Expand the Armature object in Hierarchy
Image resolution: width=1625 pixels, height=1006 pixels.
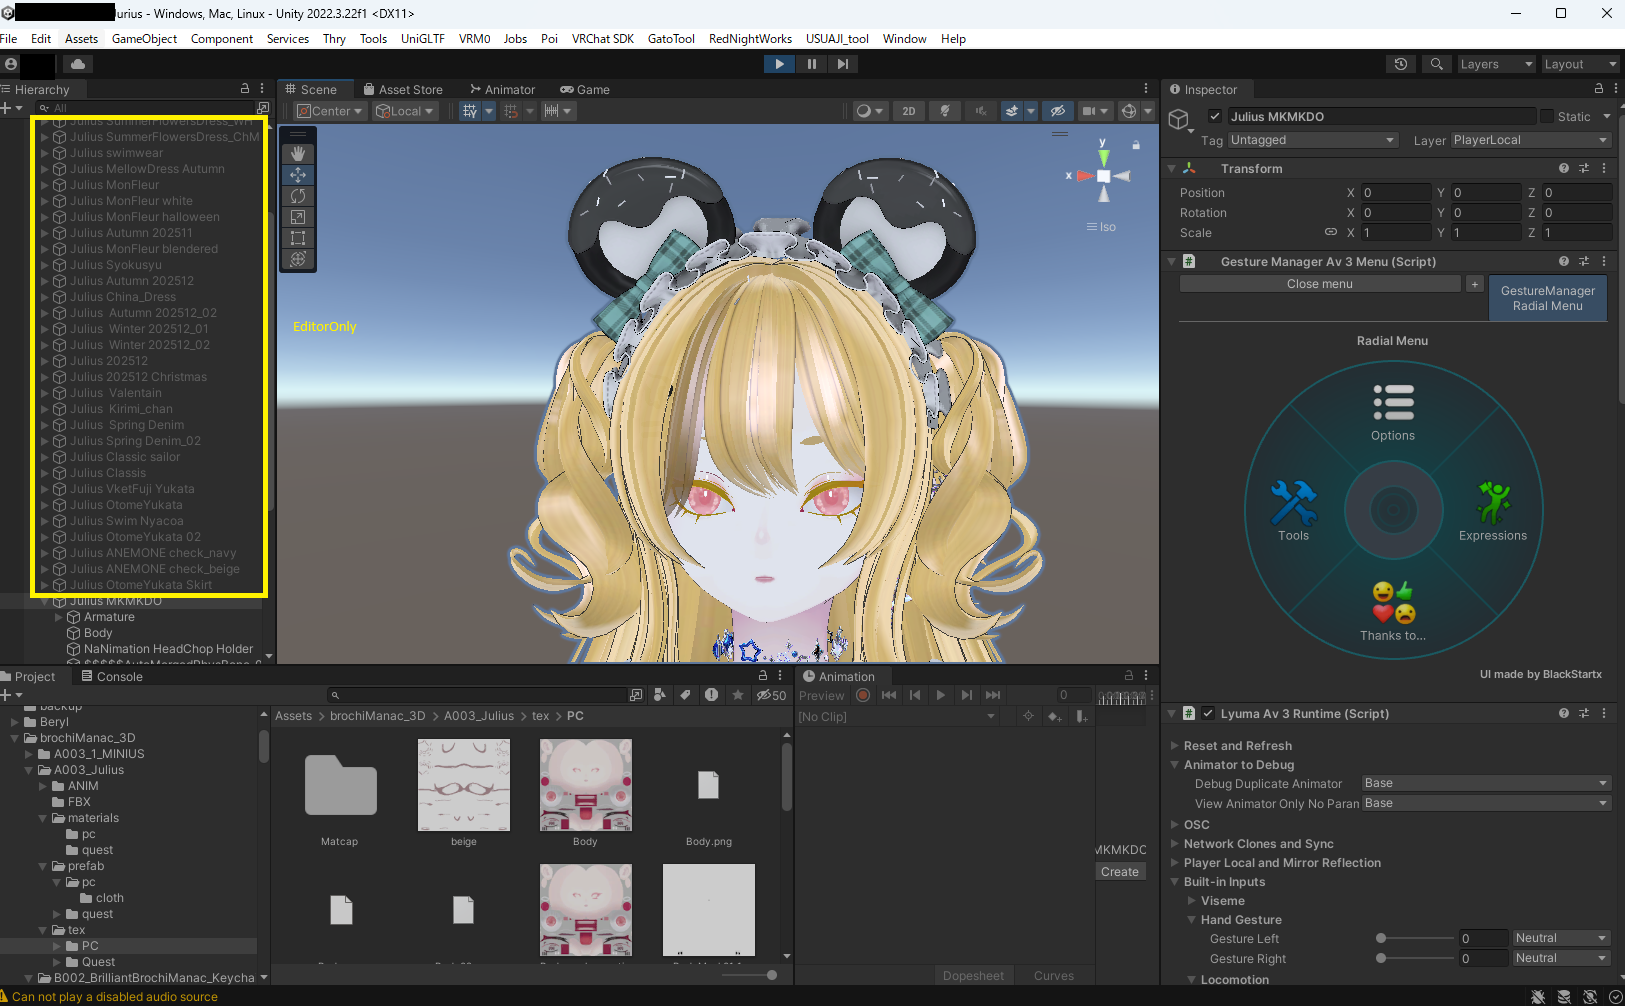tap(58, 617)
